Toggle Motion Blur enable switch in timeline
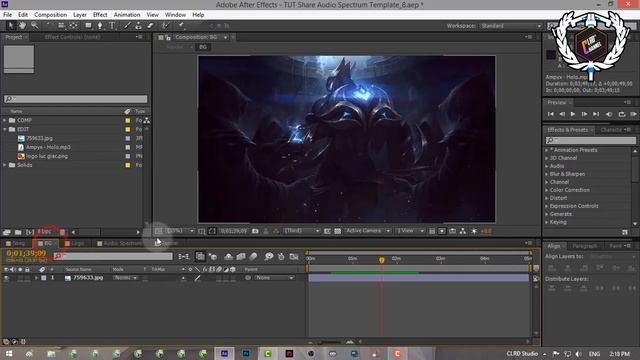This screenshot has height=360, width=640. click(253, 256)
